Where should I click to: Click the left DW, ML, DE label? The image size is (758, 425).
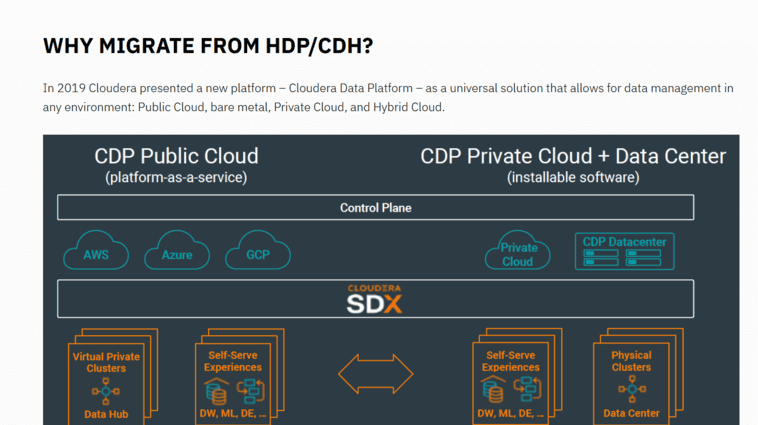coord(233,412)
